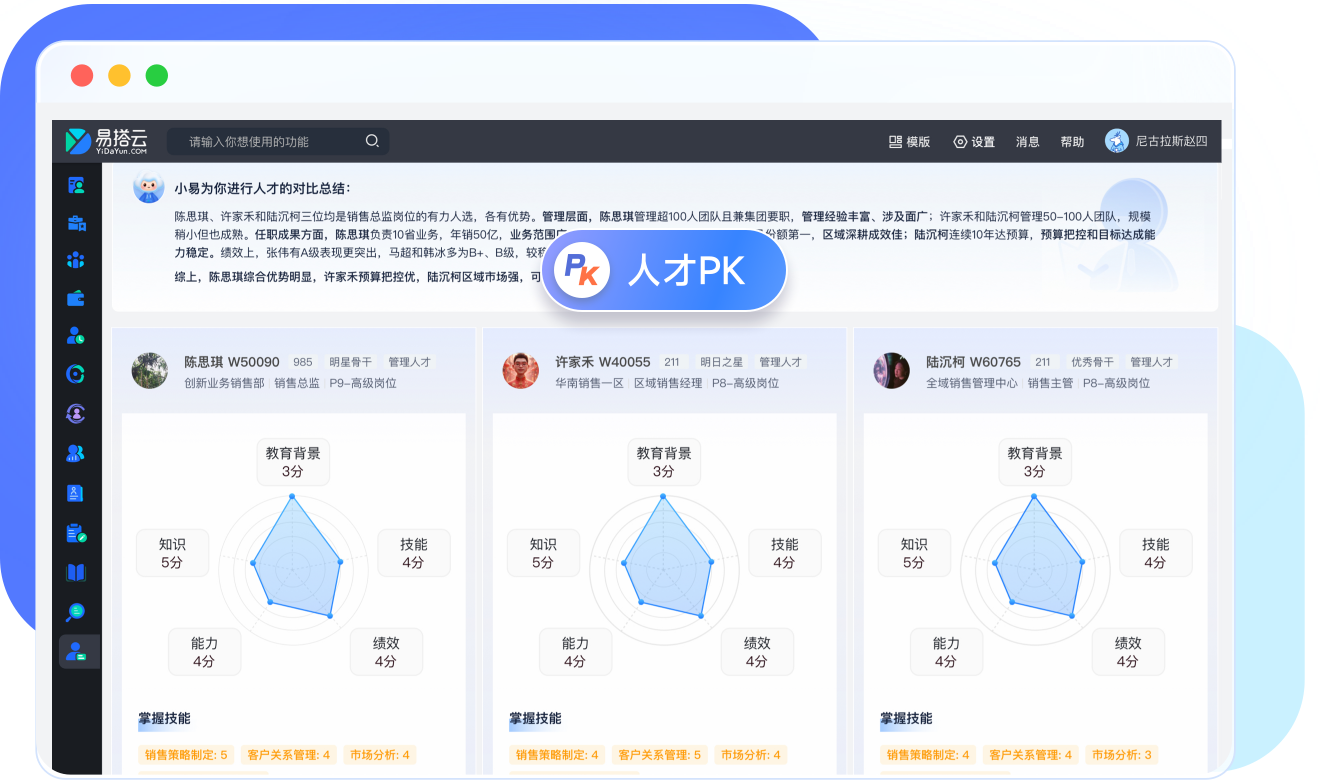This screenshot has width=1320, height=780.
Task: Select the wallet icon in sidebar
Action: (x=76, y=298)
